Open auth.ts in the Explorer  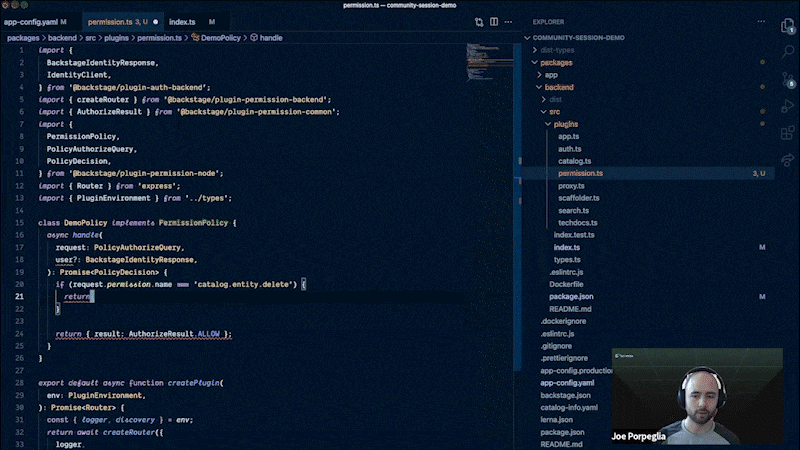click(569, 149)
